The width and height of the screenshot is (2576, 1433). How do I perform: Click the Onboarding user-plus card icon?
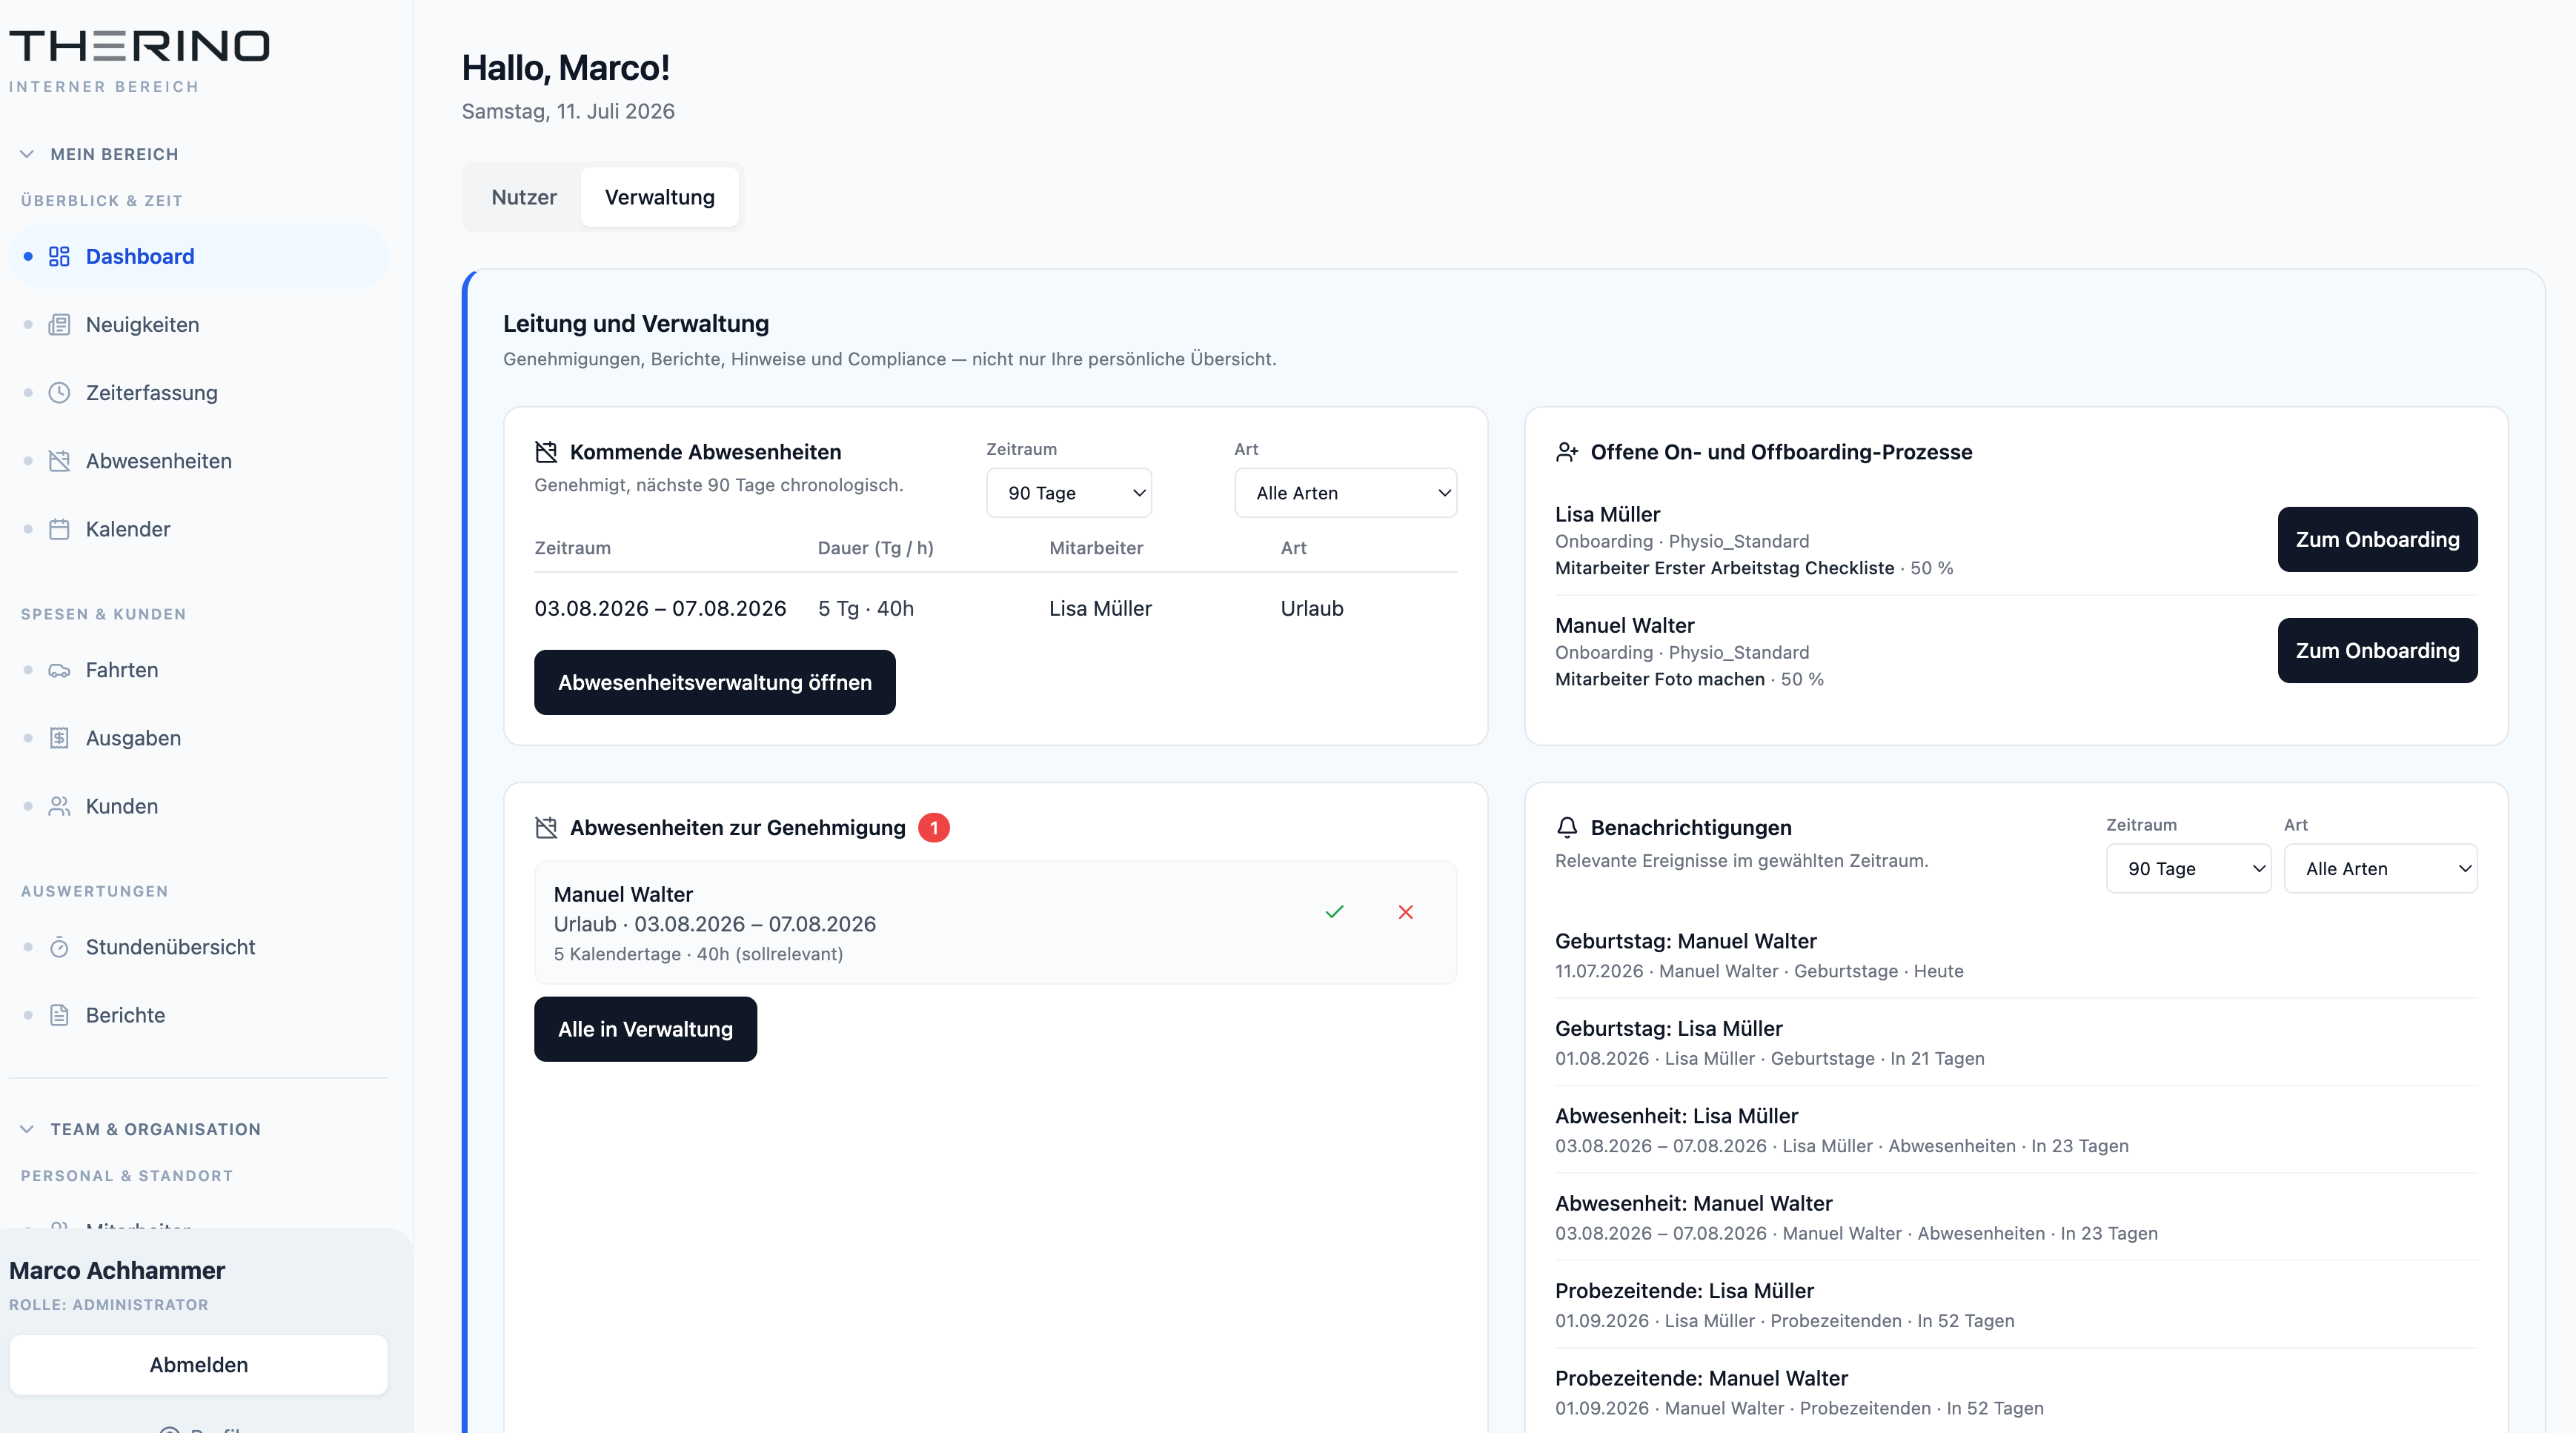coord(1566,452)
